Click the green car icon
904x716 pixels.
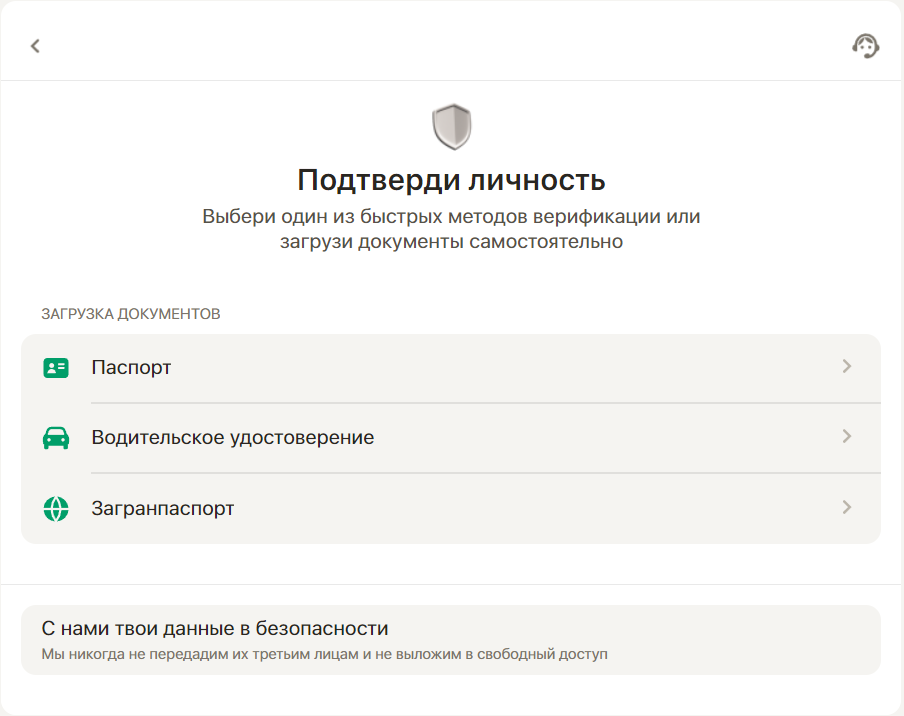pyautogui.click(x=56, y=438)
